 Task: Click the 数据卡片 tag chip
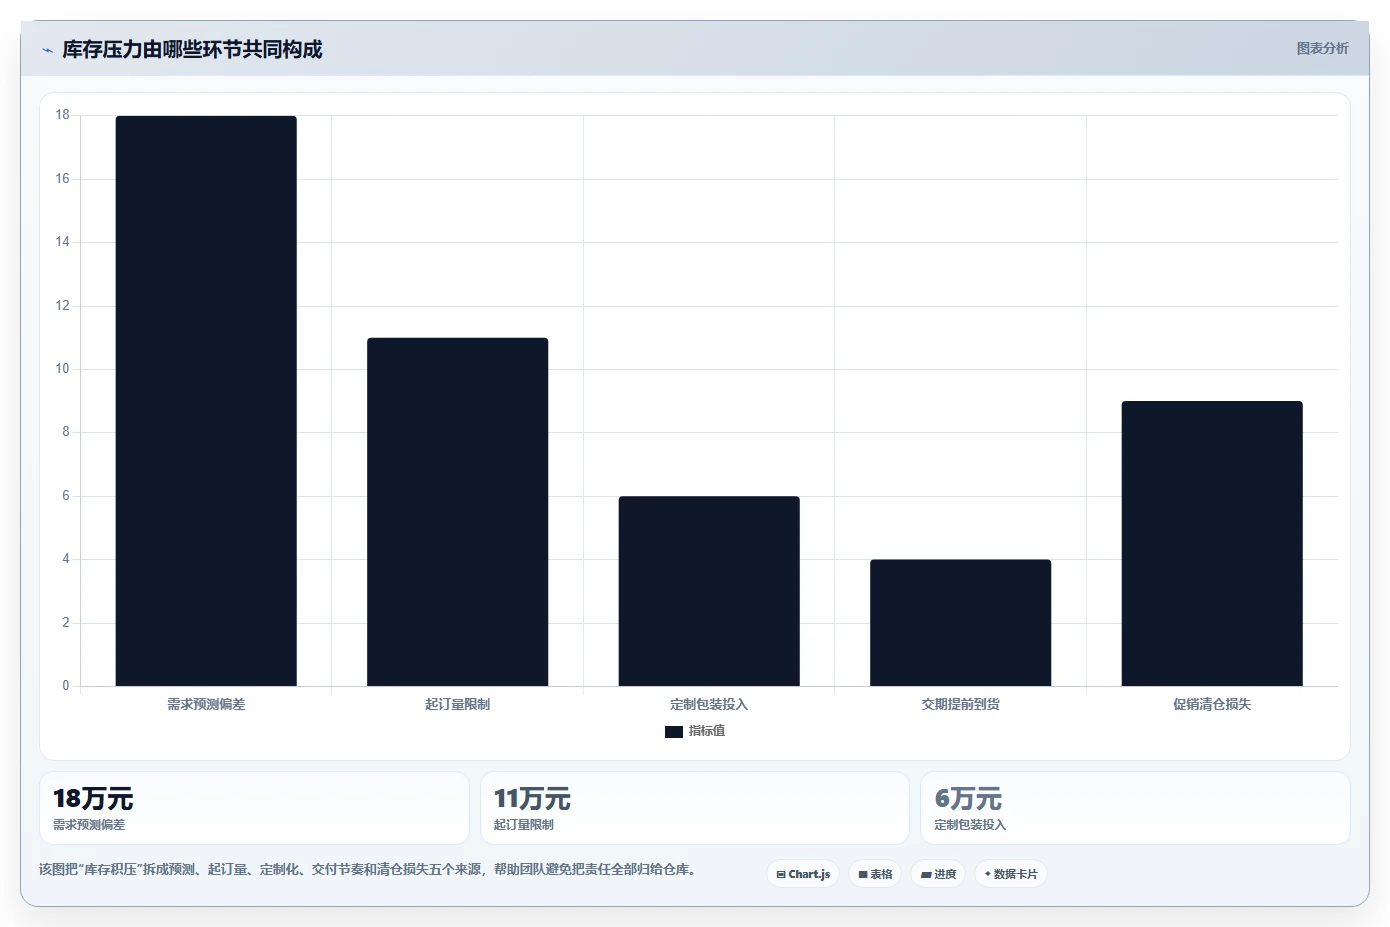[1011, 874]
